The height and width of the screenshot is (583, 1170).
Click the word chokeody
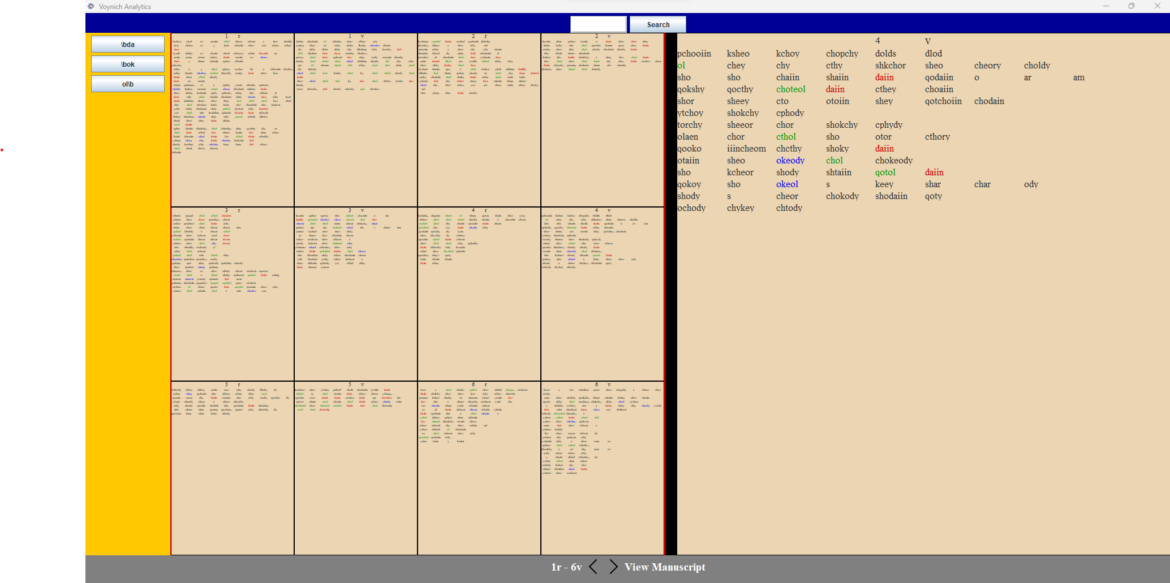pos(894,160)
